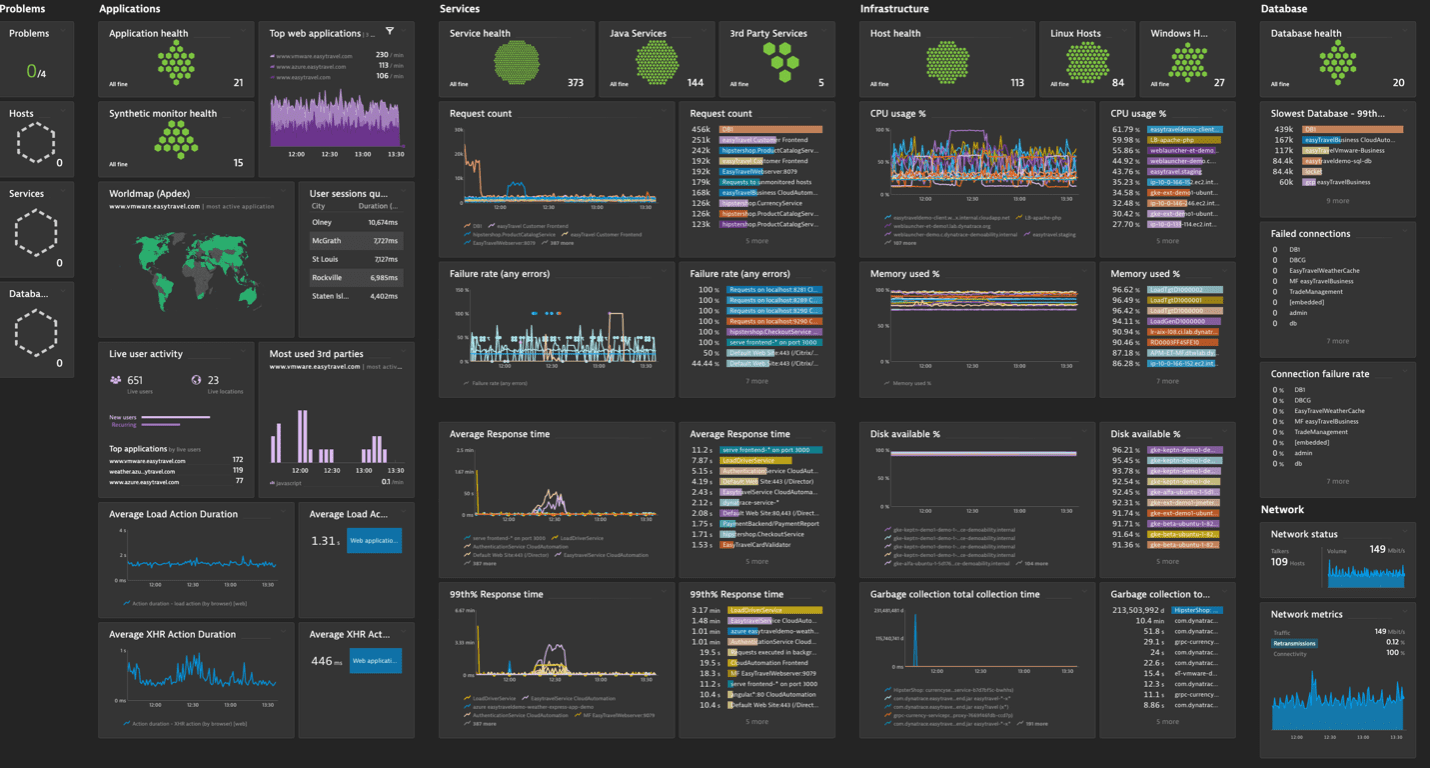Expand the Host health tile chevron menu
This screenshot has height=770, width=1430.
(x=1022, y=29)
